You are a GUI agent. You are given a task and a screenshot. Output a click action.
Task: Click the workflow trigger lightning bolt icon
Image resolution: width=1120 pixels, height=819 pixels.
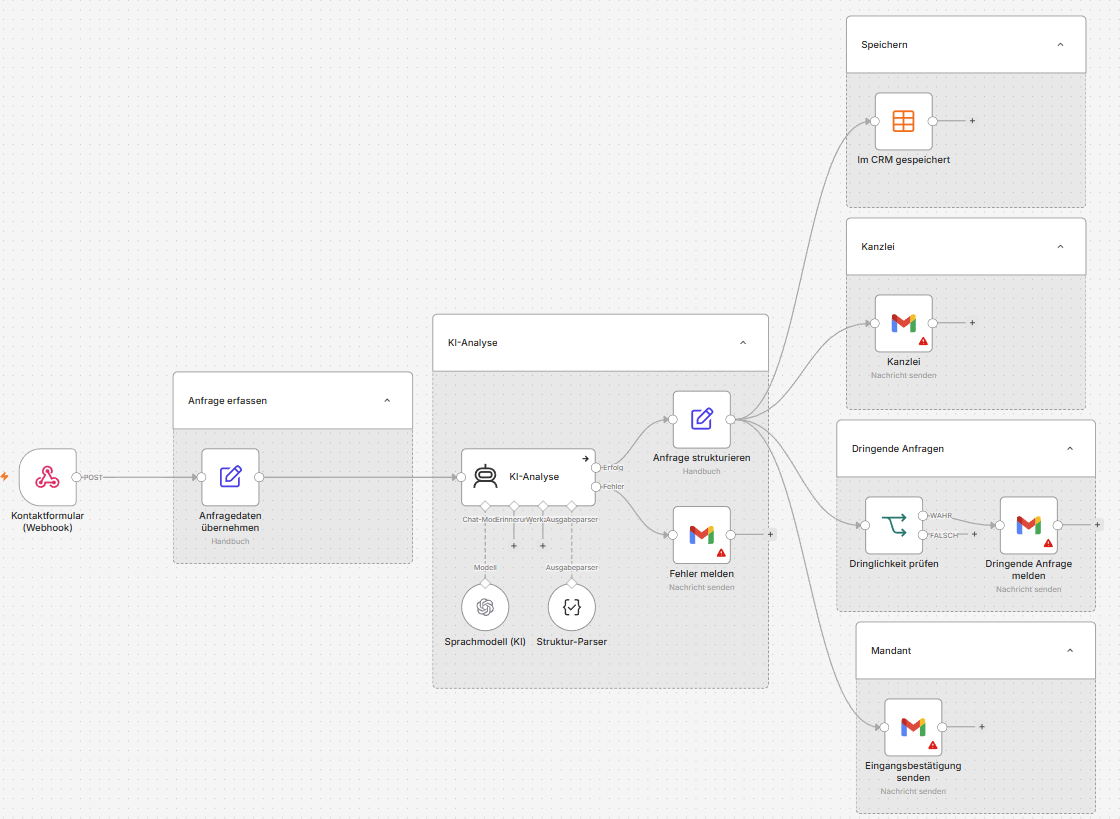tap(4, 476)
